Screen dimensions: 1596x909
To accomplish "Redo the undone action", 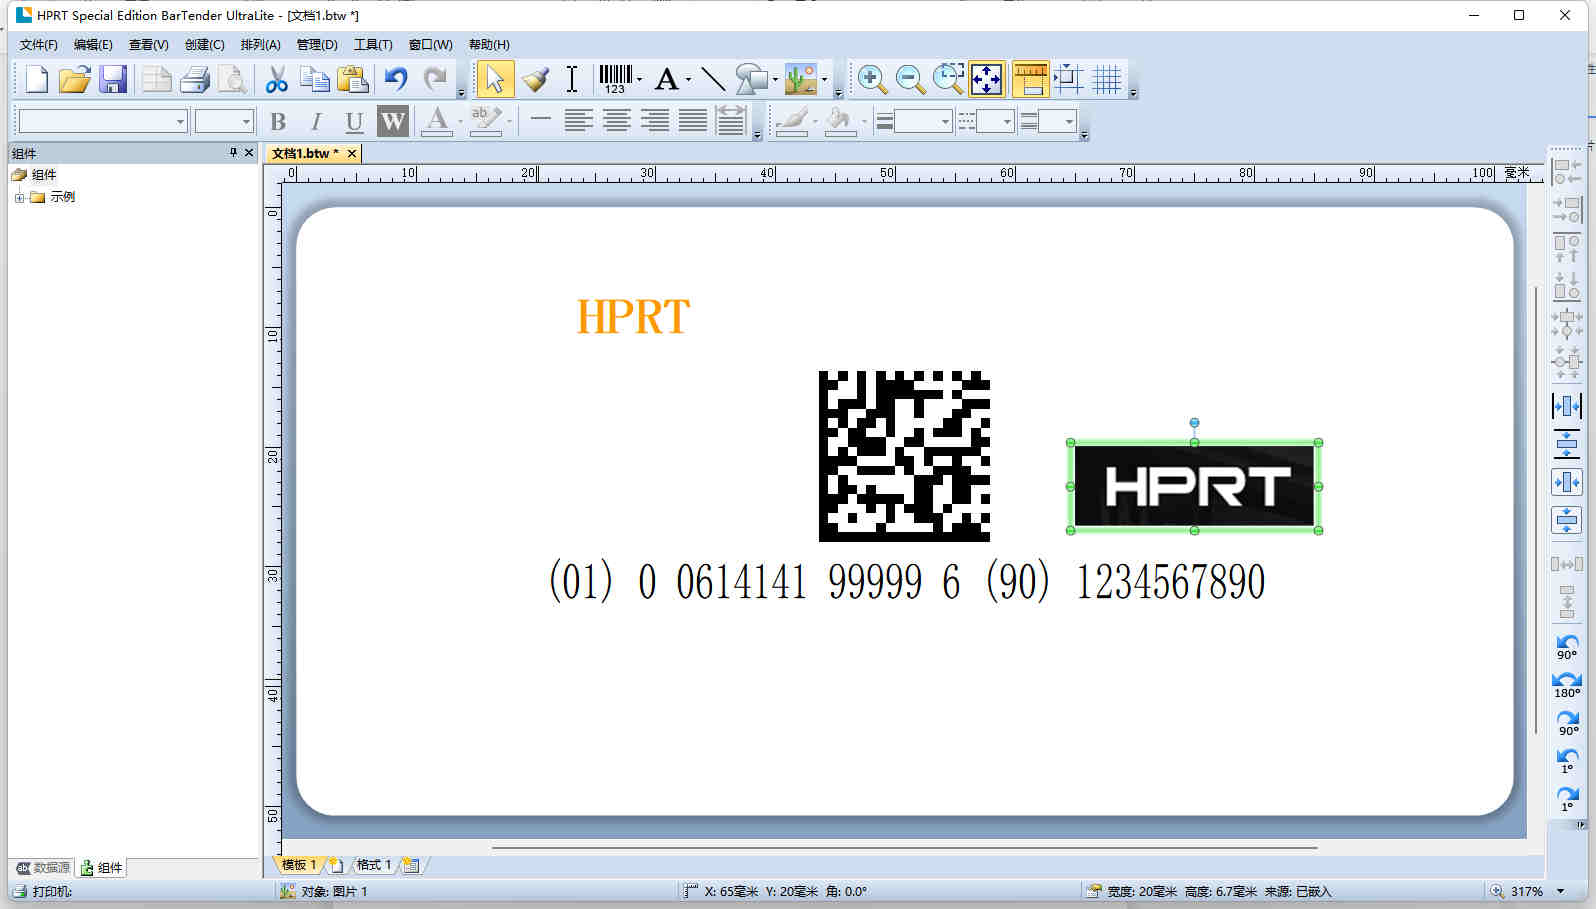I will point(435,79).
